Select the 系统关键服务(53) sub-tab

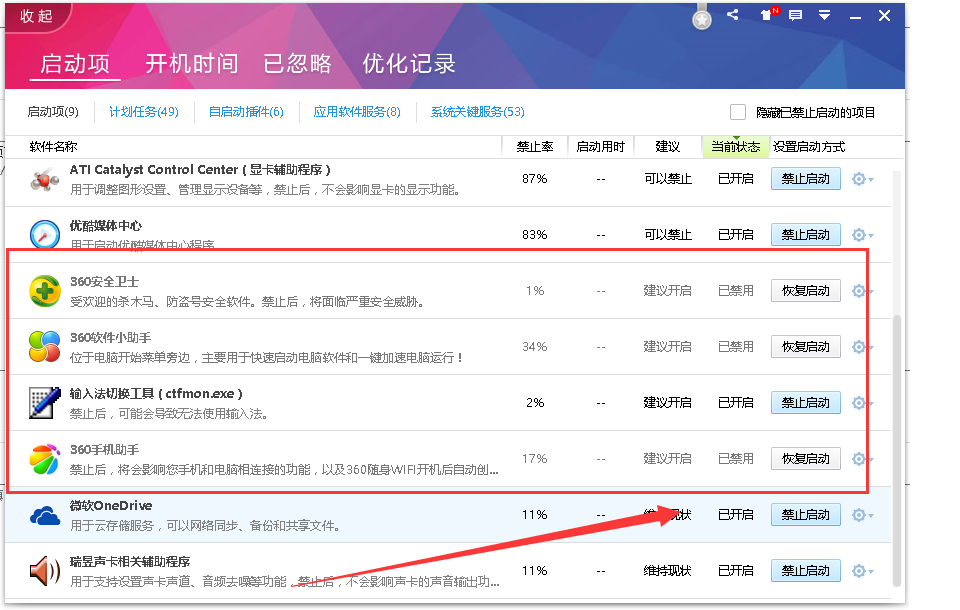pos(478,111)
